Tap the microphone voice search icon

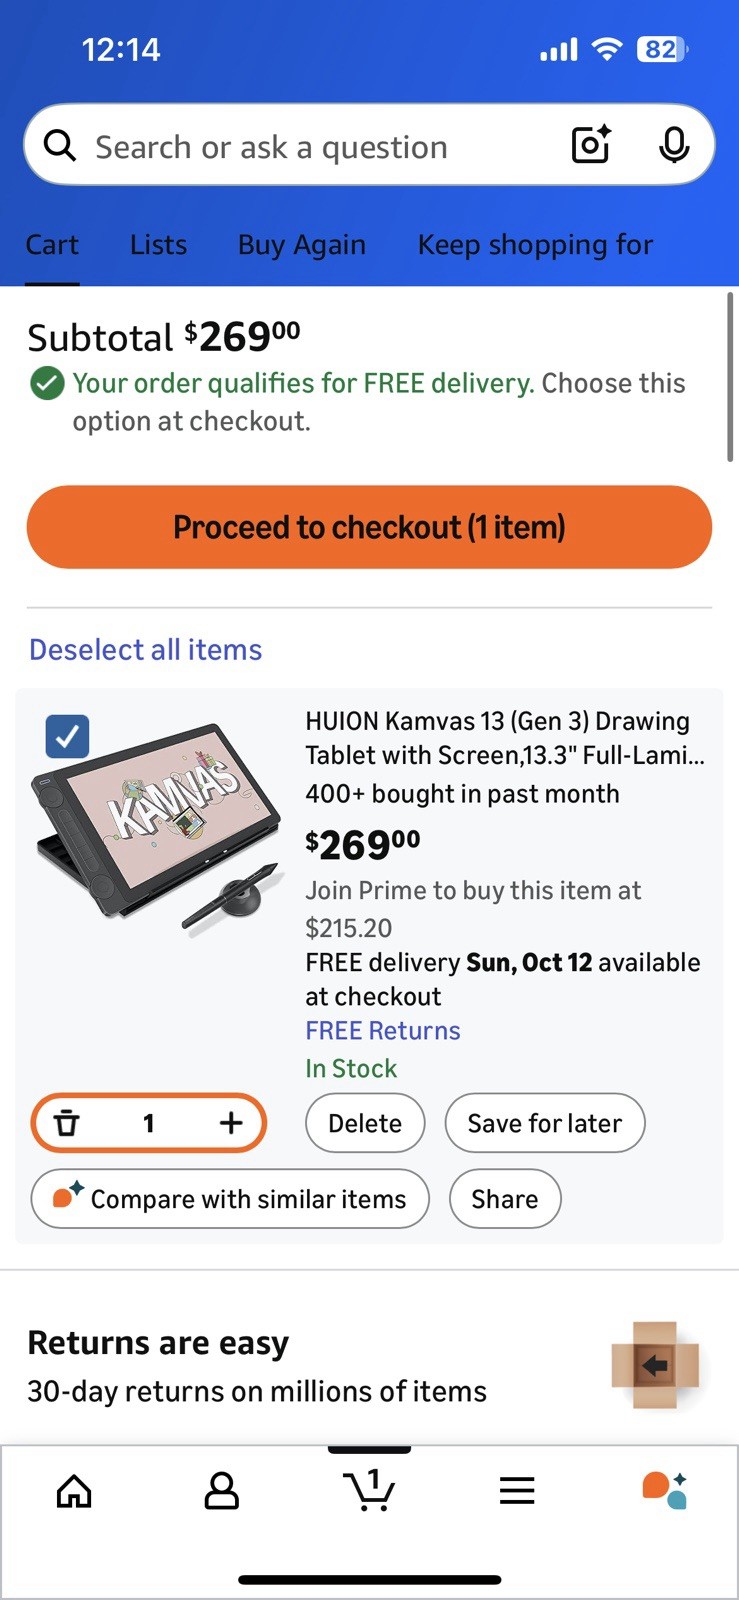tap(674, 145)
